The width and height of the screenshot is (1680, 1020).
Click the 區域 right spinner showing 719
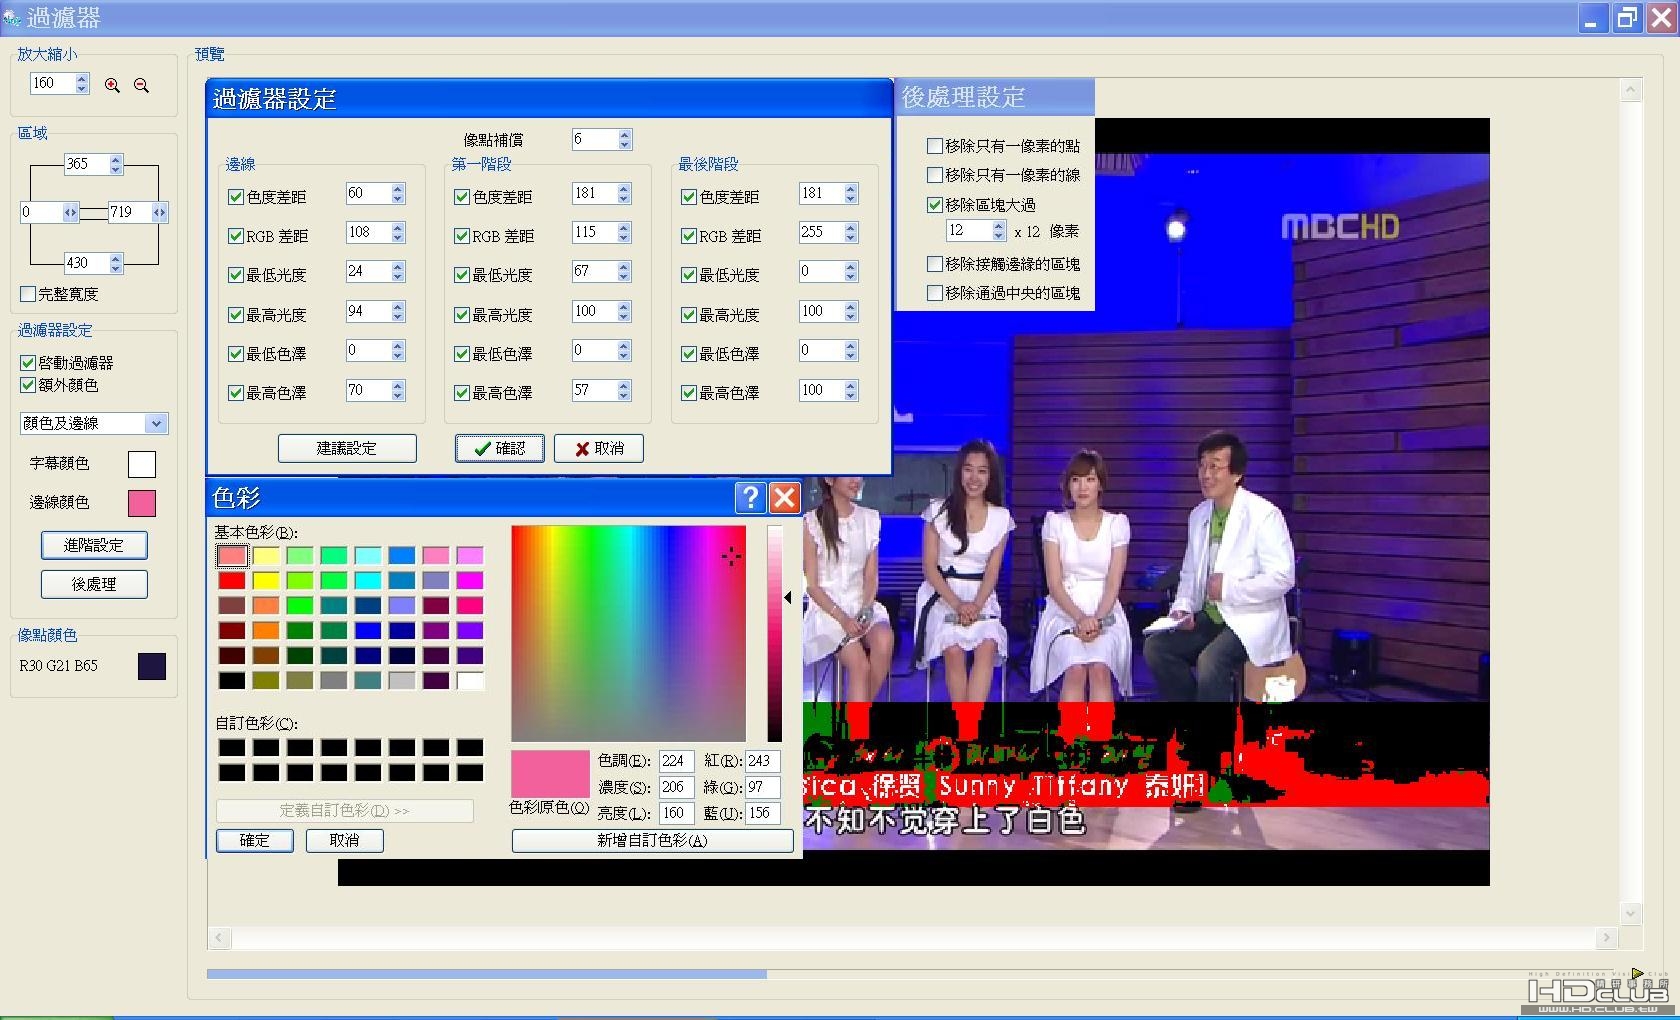[x=138, y=212]
